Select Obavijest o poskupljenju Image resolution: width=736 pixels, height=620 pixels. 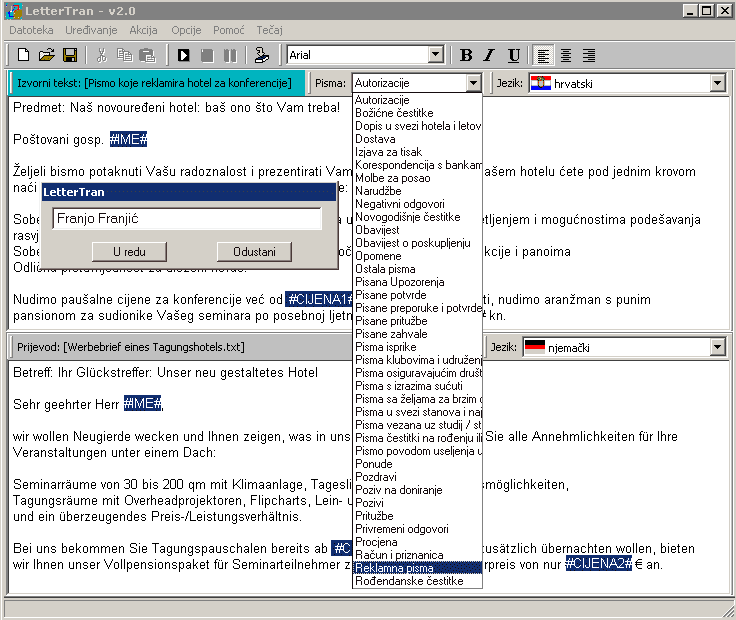tap(417, 243)
